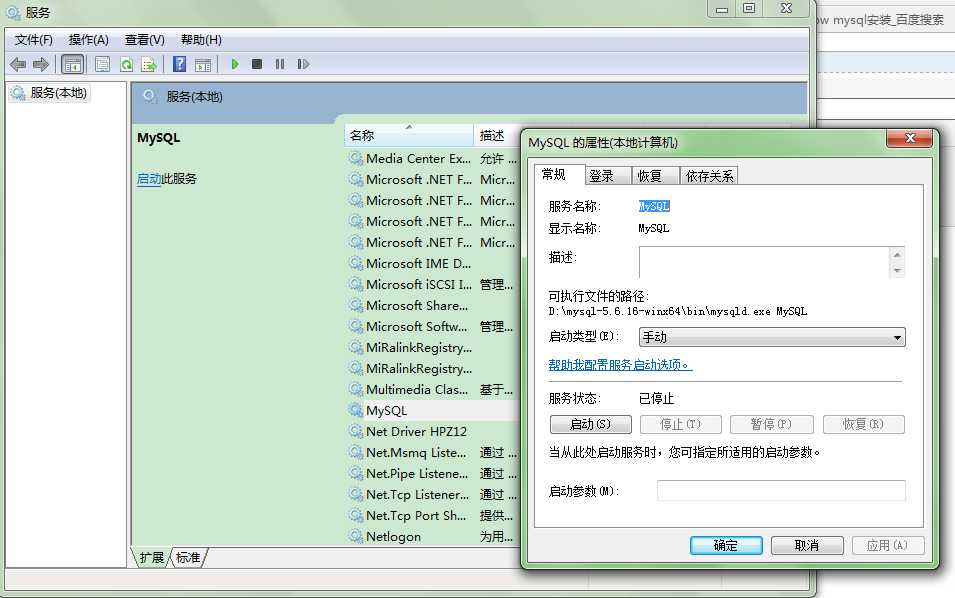This screenshot has height=598, width=955.
Task: Click the Pause service icon
Action: pyautogui.click(x=280, y=64)
